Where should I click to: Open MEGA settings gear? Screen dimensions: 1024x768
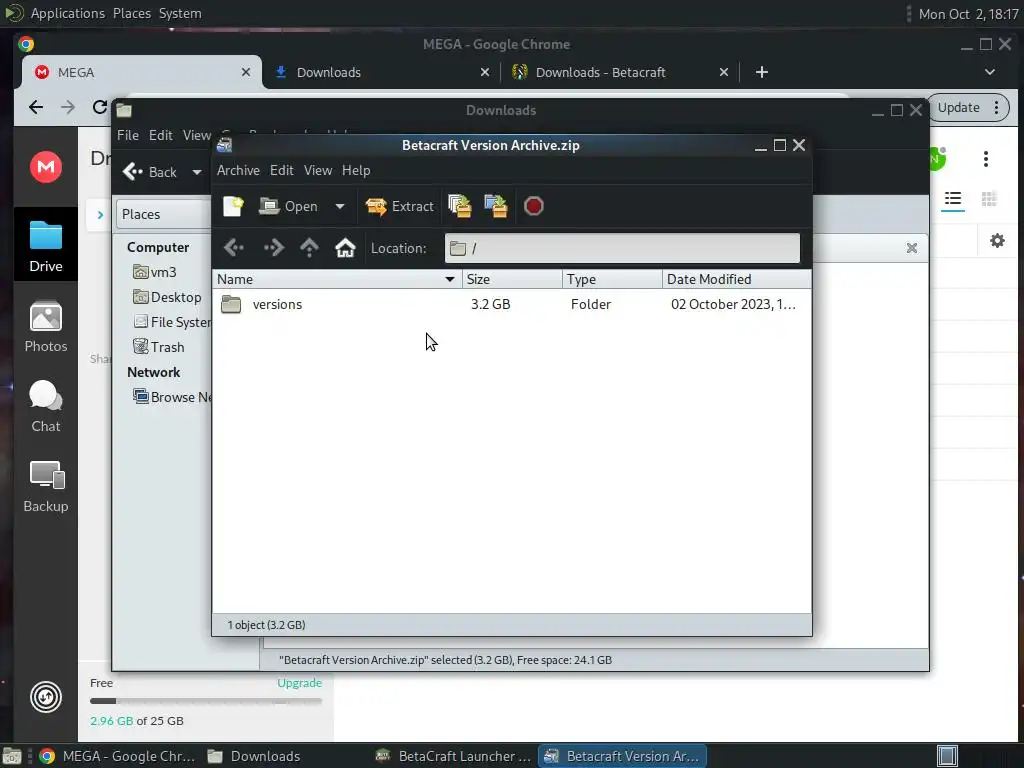tap(997, 241)
